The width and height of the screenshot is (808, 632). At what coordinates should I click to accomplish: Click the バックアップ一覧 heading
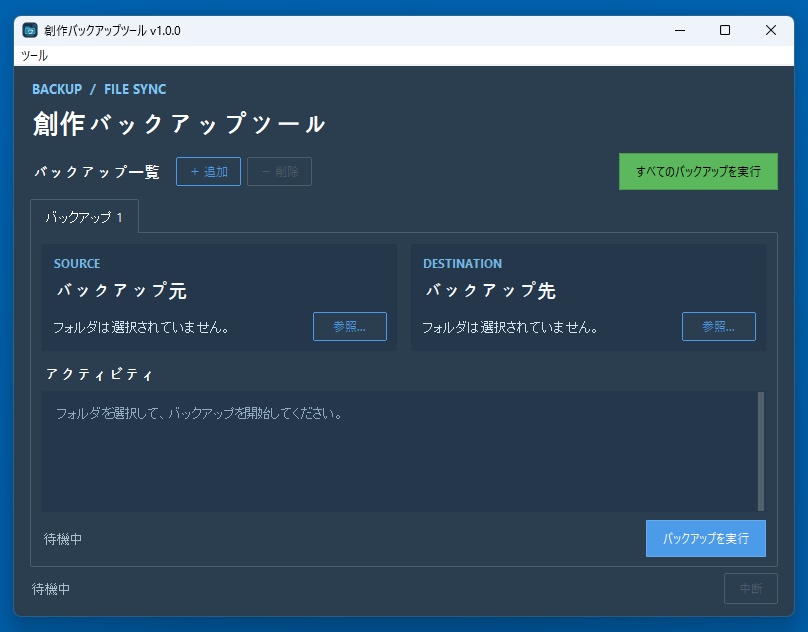coord(97,172)
